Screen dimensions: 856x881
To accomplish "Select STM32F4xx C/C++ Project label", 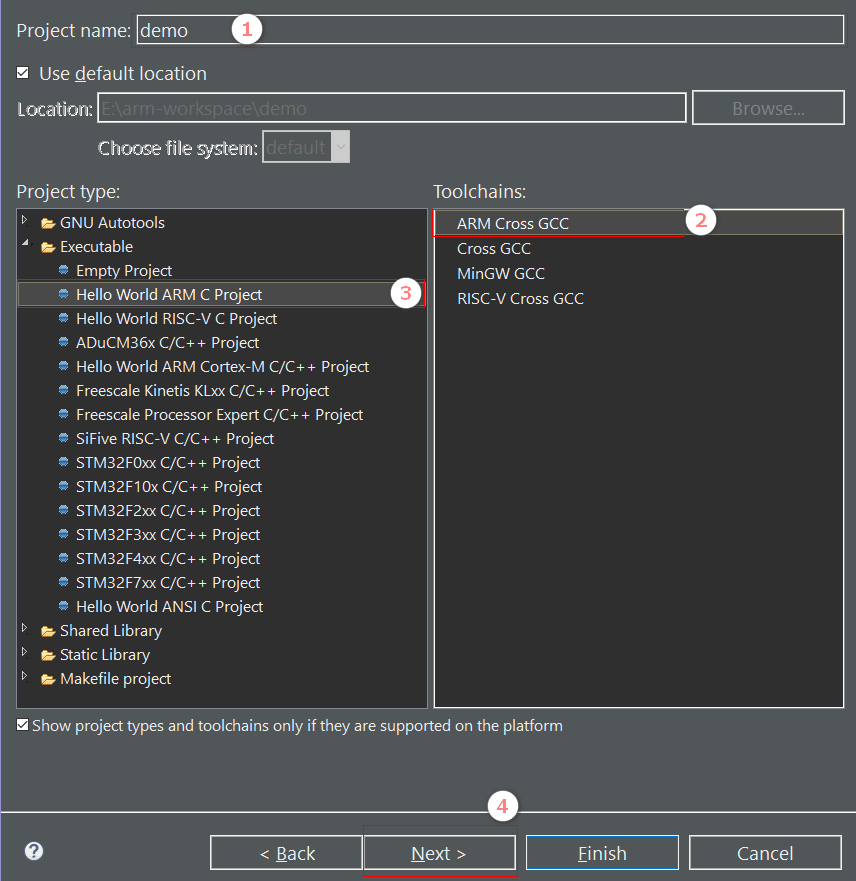I will point(168,558).
